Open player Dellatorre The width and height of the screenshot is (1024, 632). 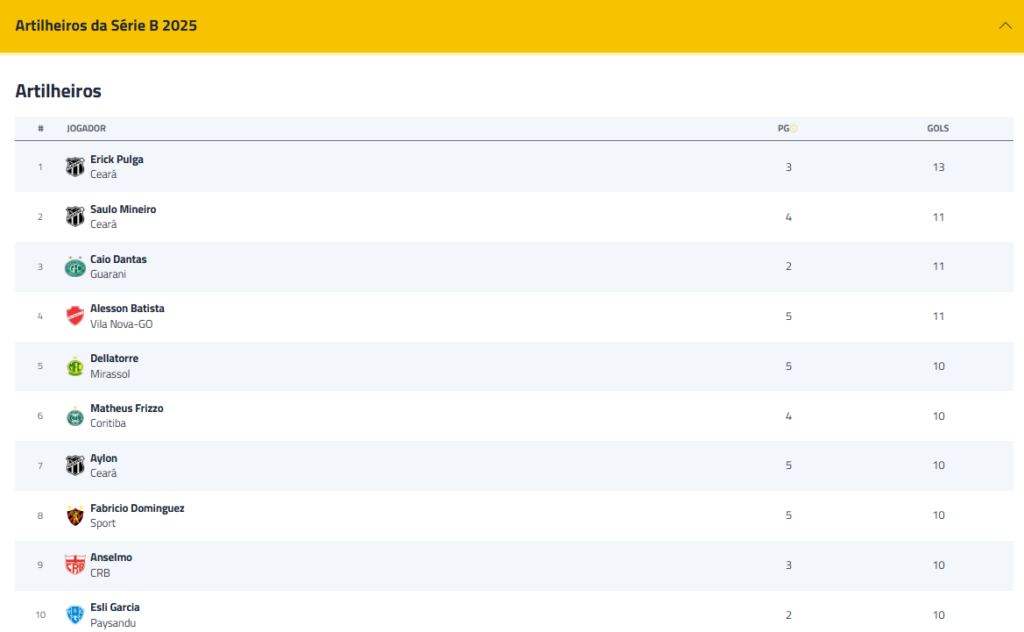(114, 358)
